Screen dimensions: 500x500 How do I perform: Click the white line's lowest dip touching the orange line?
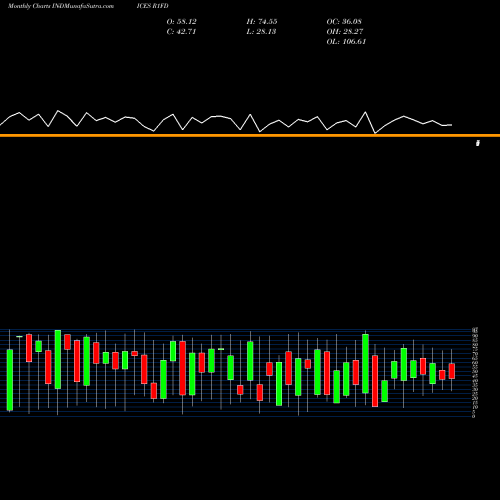click(375, 133)
